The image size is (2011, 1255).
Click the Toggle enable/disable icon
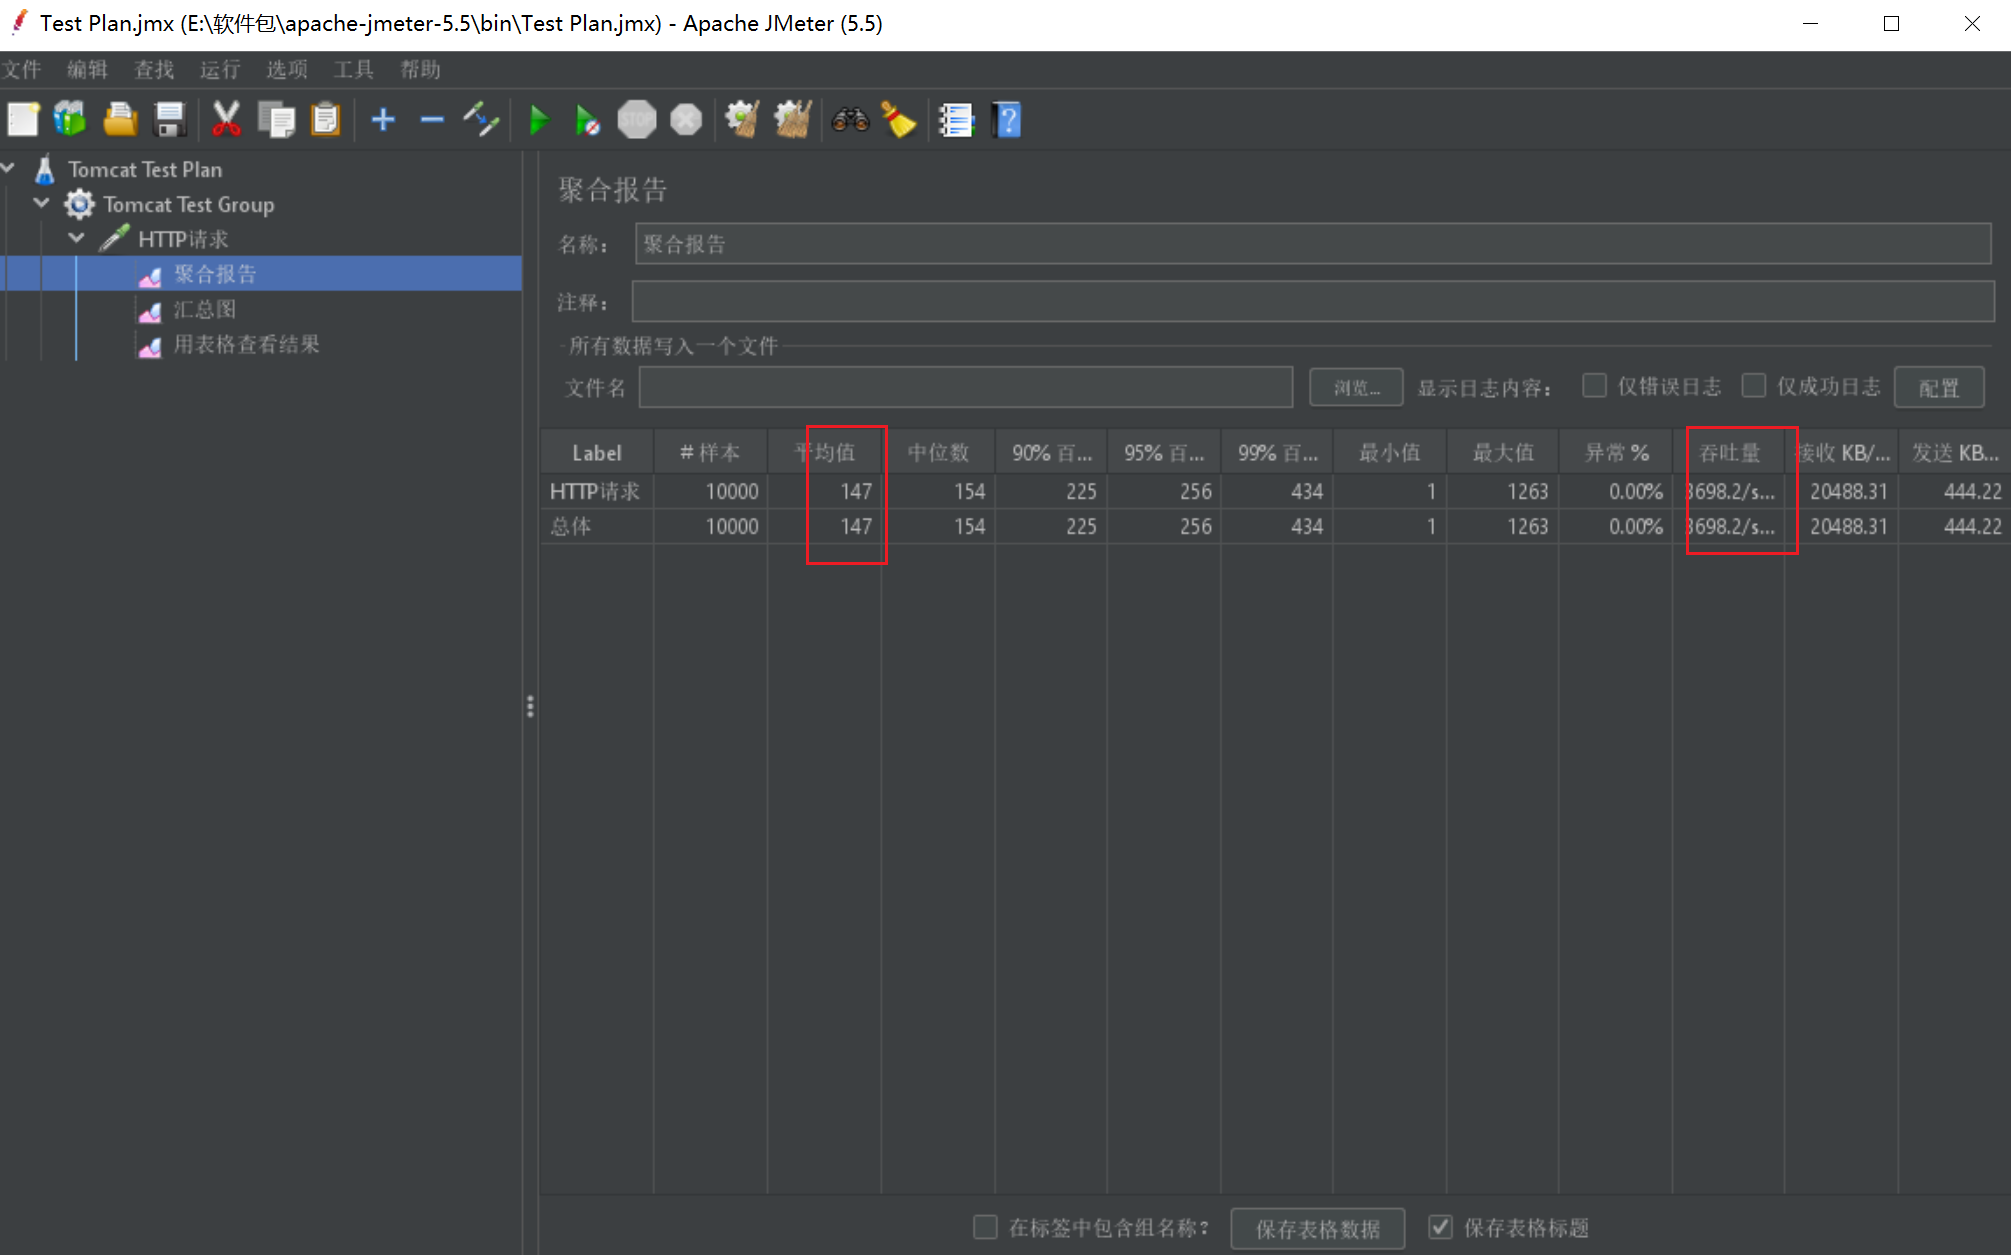tap(481, 120)
